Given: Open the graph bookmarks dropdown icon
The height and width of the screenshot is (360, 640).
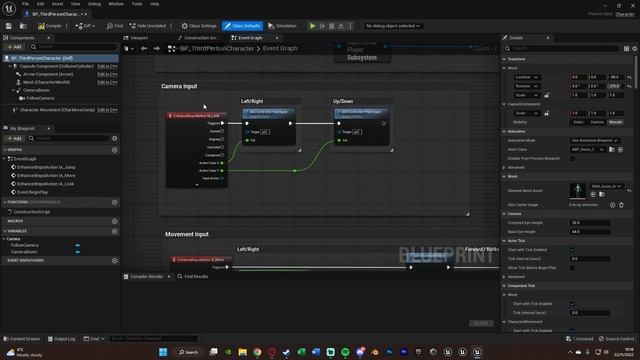Looking at the screenshot, I should (x=128, y=49).
